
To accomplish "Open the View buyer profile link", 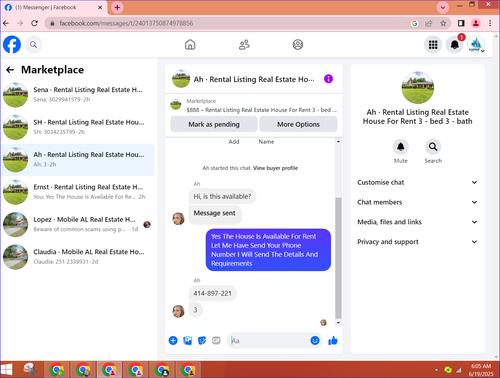I will click(275, 168).
